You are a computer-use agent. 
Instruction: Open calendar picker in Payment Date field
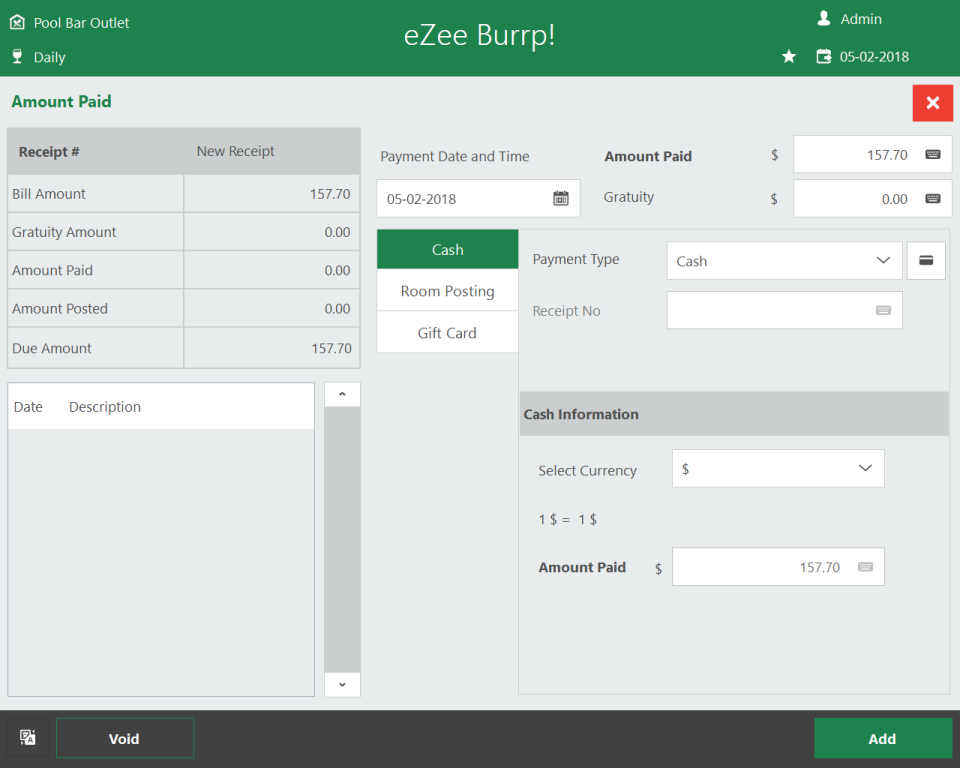[561, 198]
